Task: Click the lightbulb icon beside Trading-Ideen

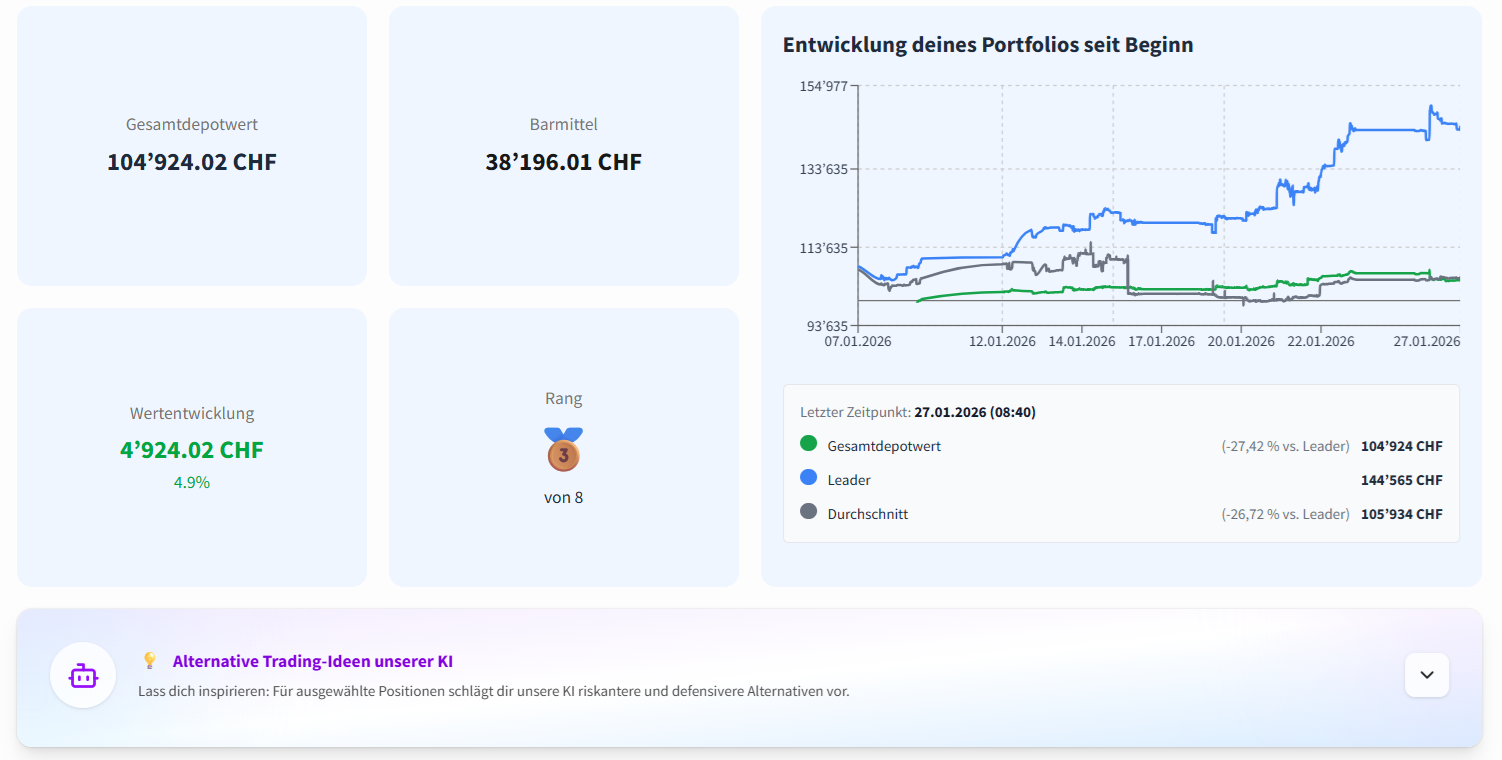Action: pos(150,661)
